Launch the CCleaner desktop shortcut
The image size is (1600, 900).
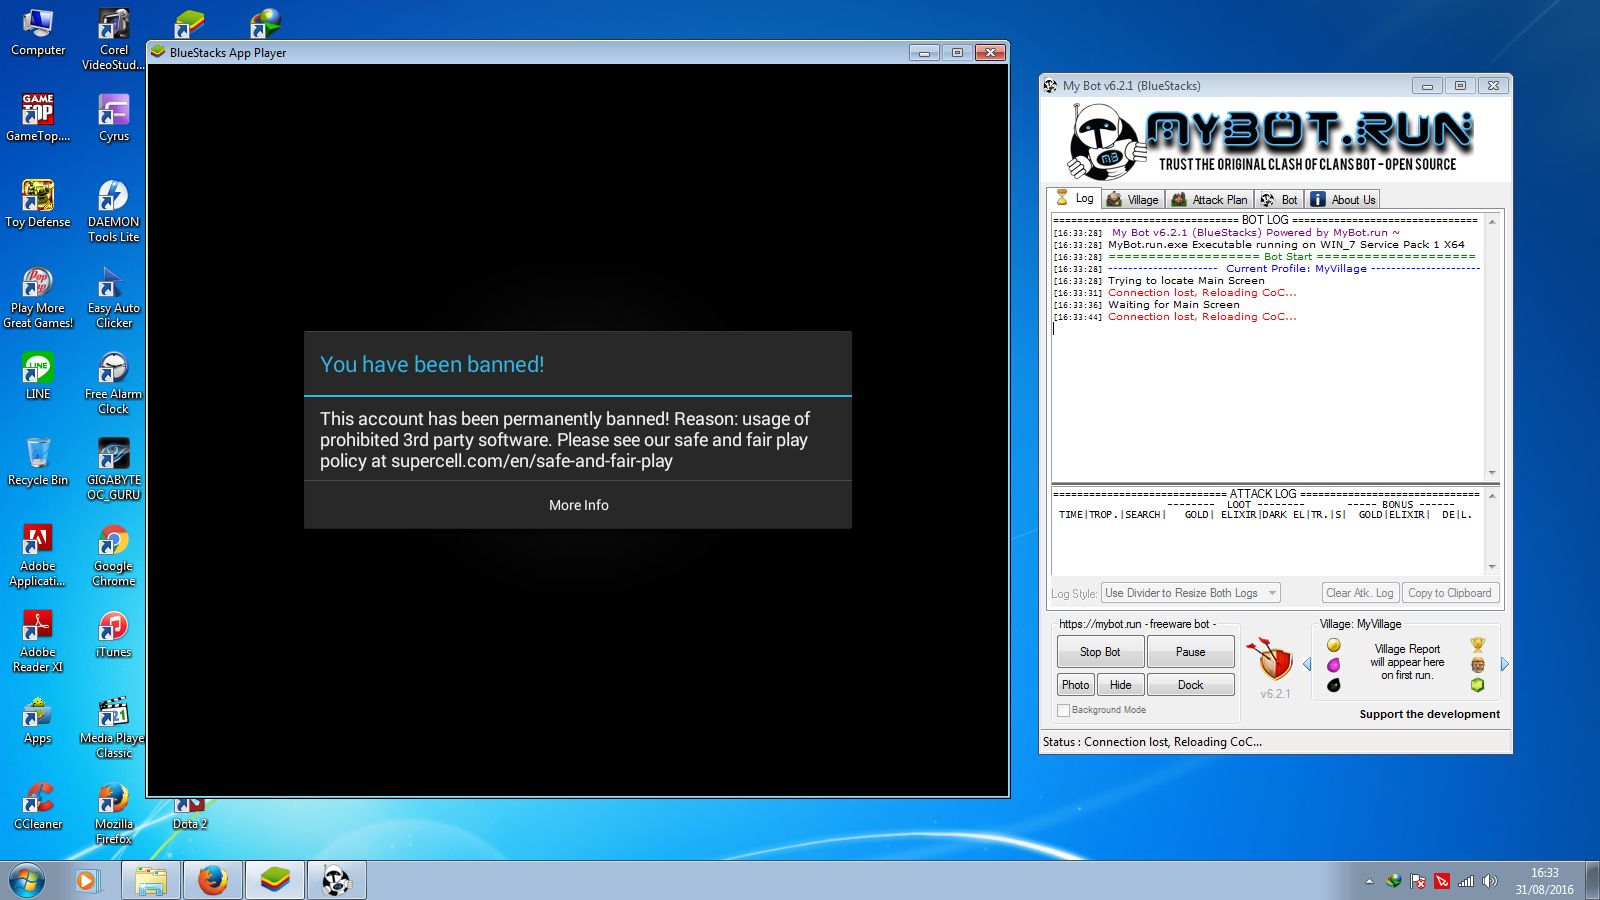click(x=38, y=806)
